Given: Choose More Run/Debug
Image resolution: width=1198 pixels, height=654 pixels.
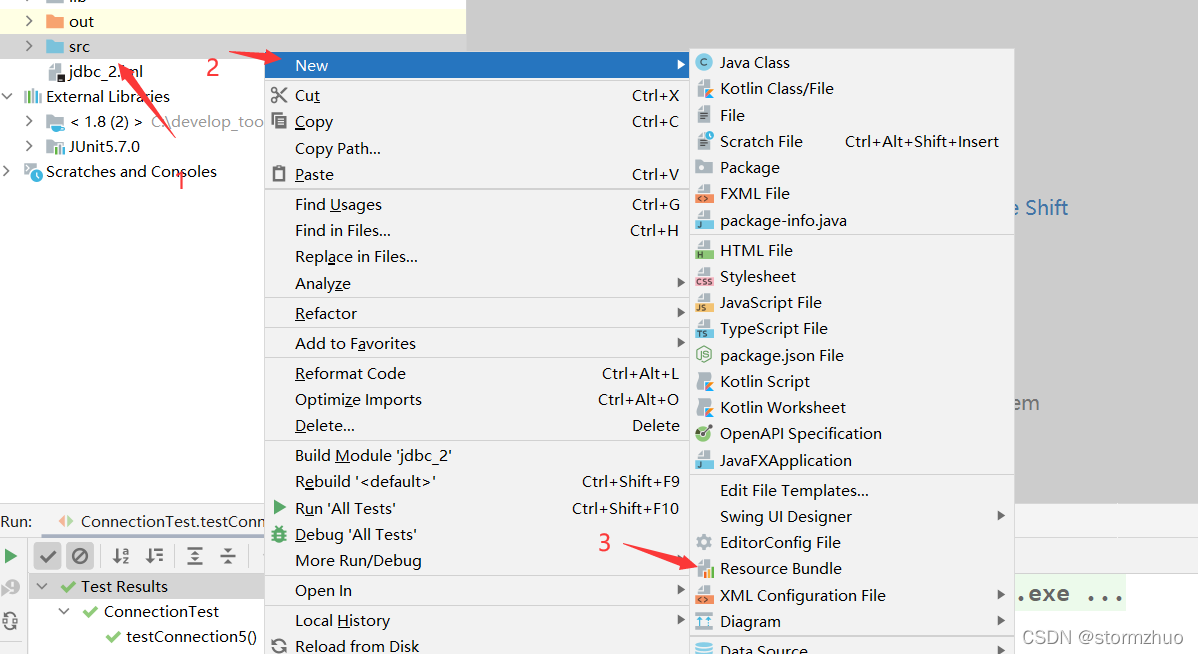Looking at the screenshot, I should tap(477, 561).
